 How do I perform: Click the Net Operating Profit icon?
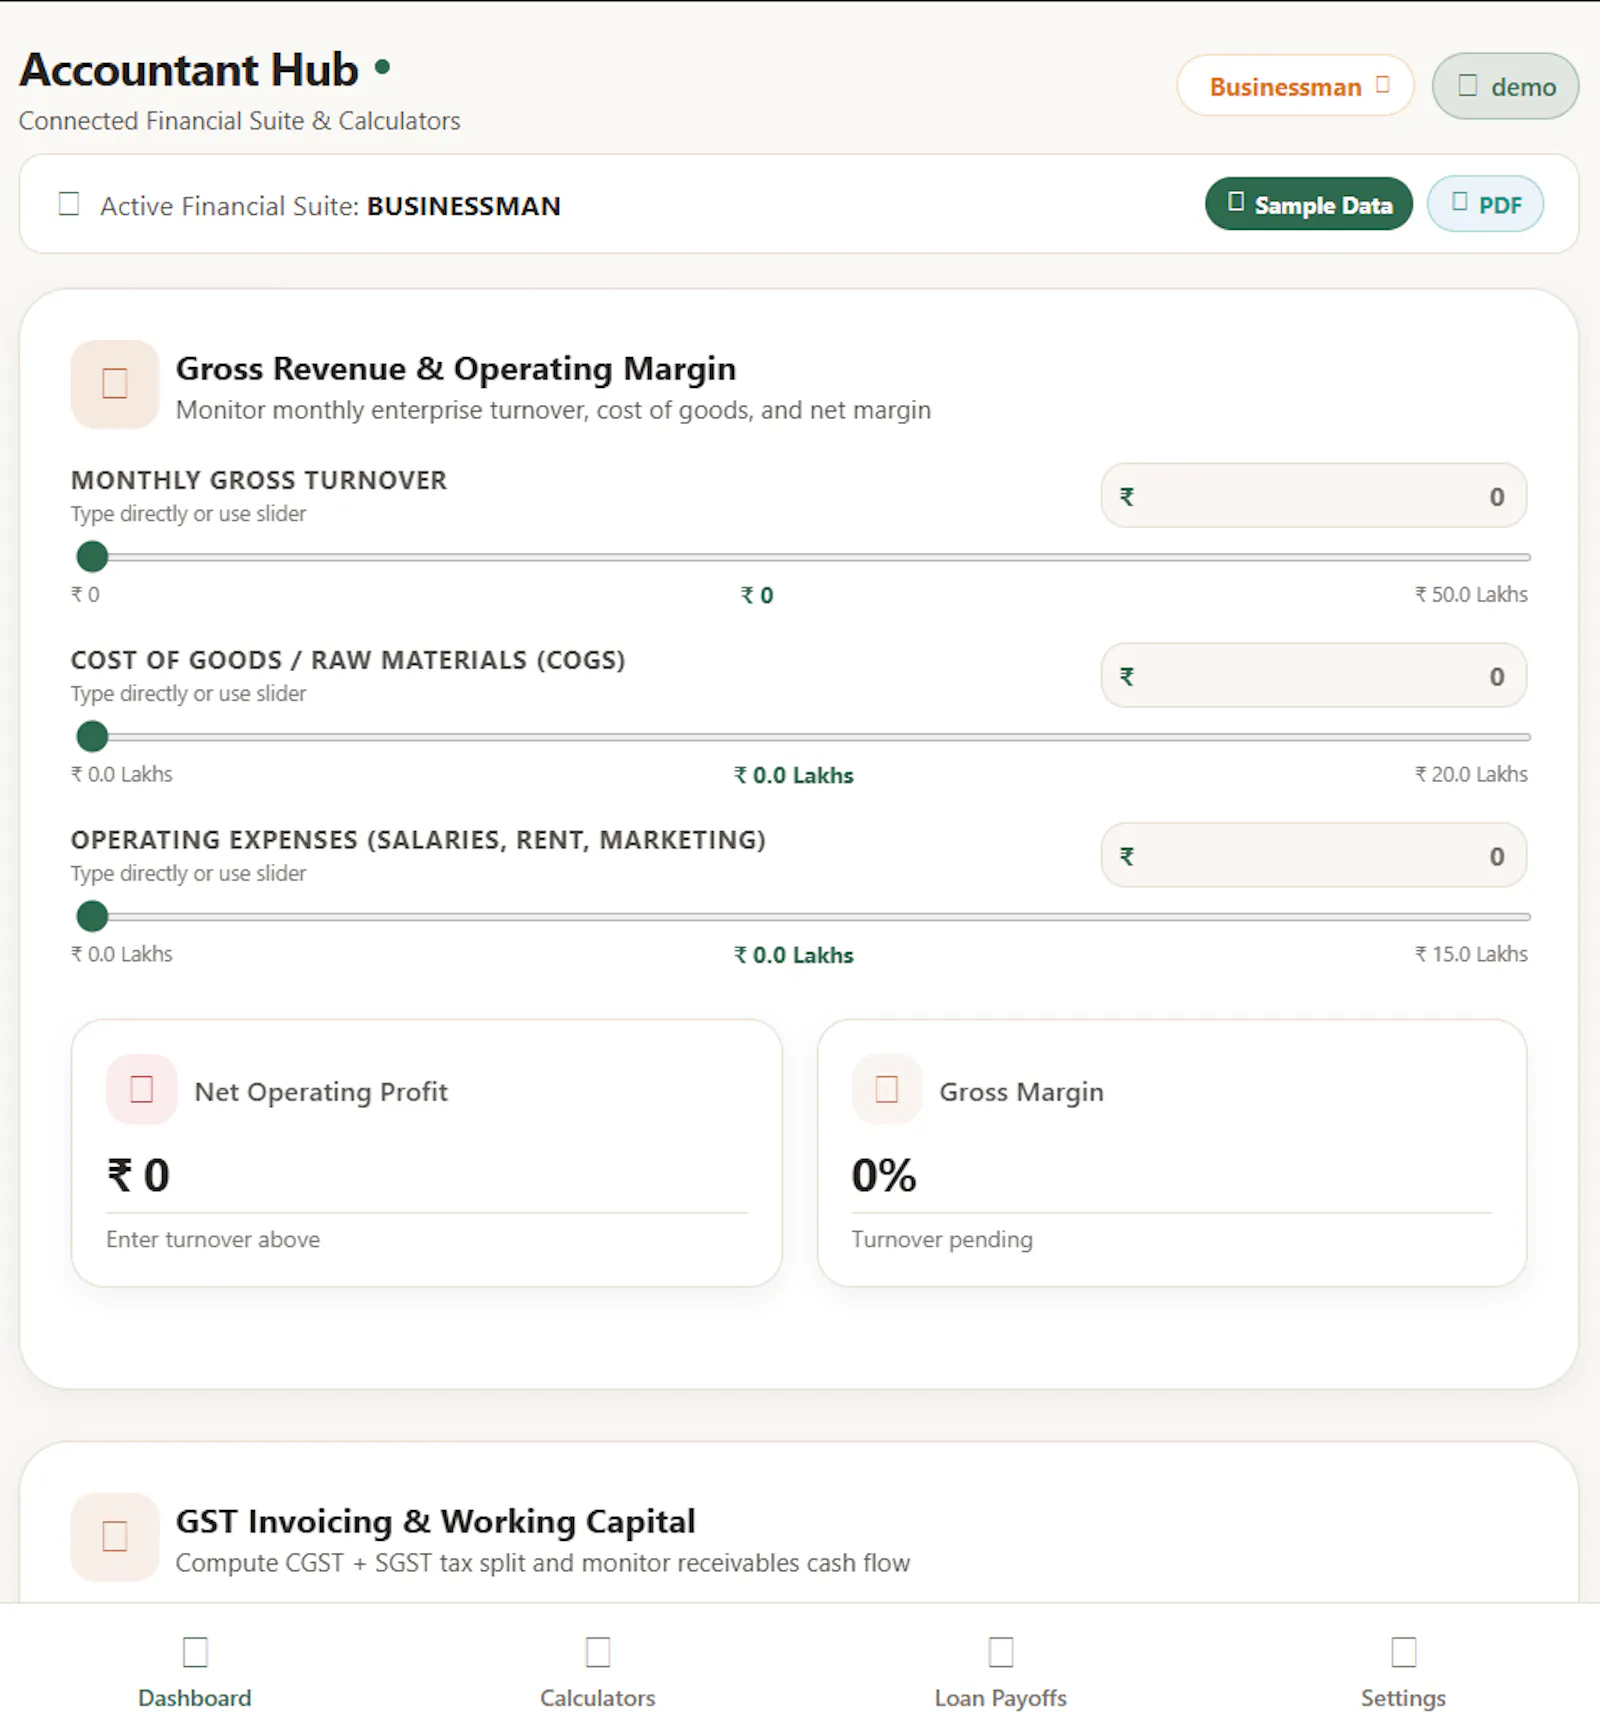142,1089
